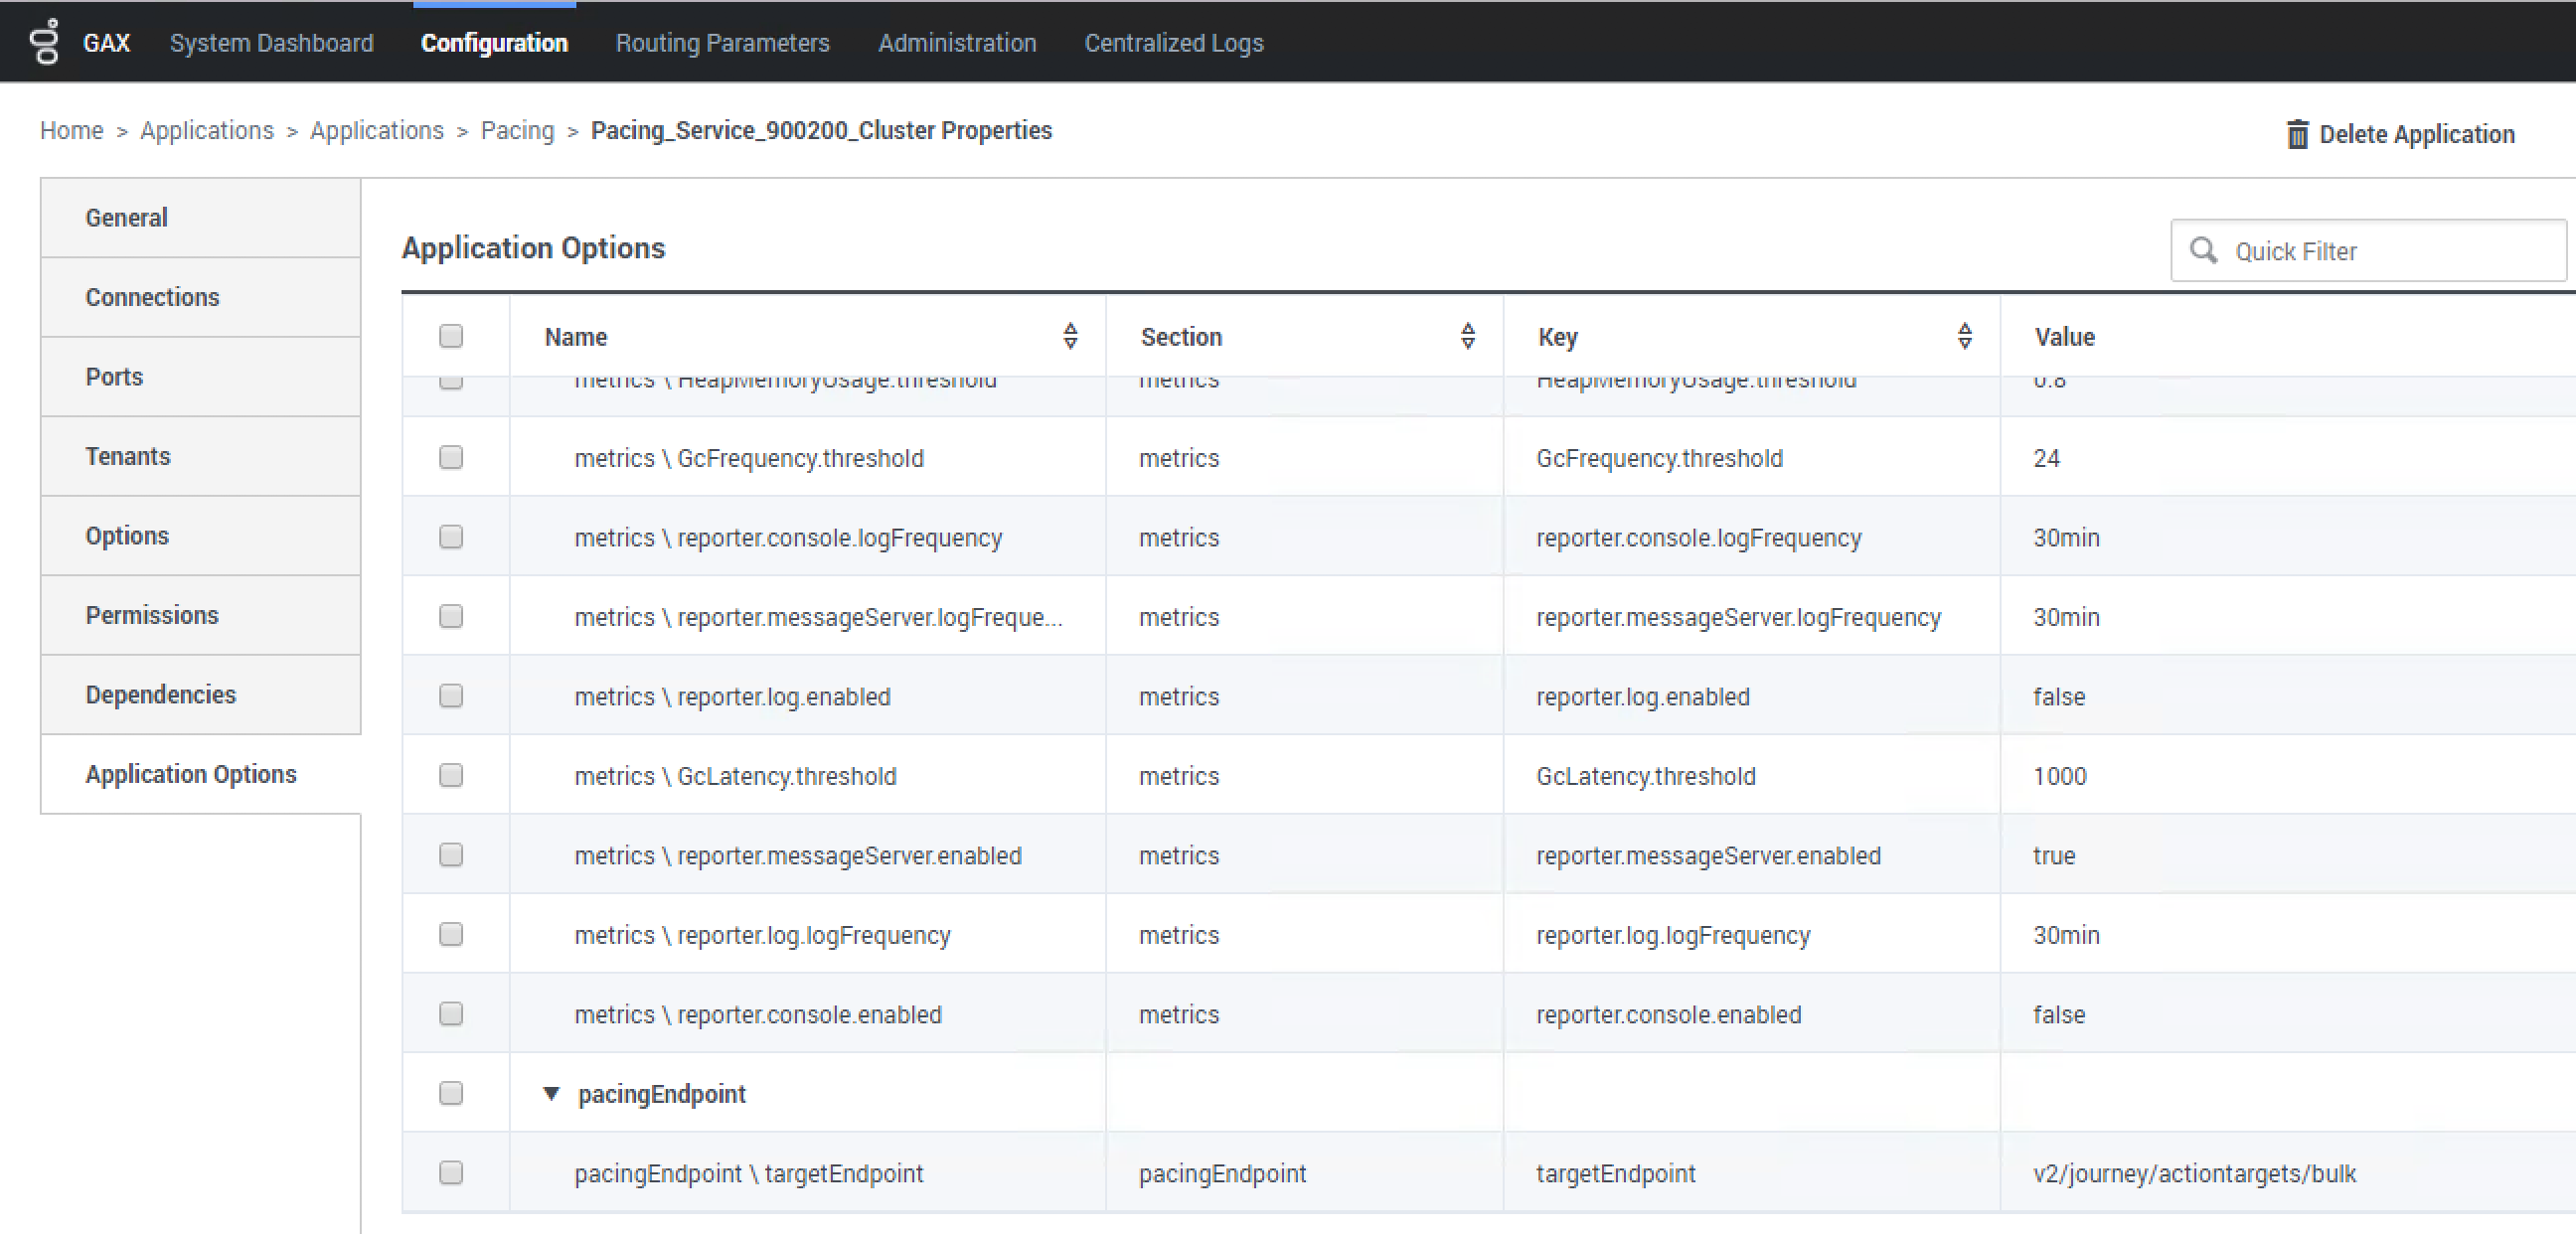Image resolution: width=2576 pixels, height=1234 pixels.
Task: Open Centralized Logs menu
Action: coord(1174,43)
